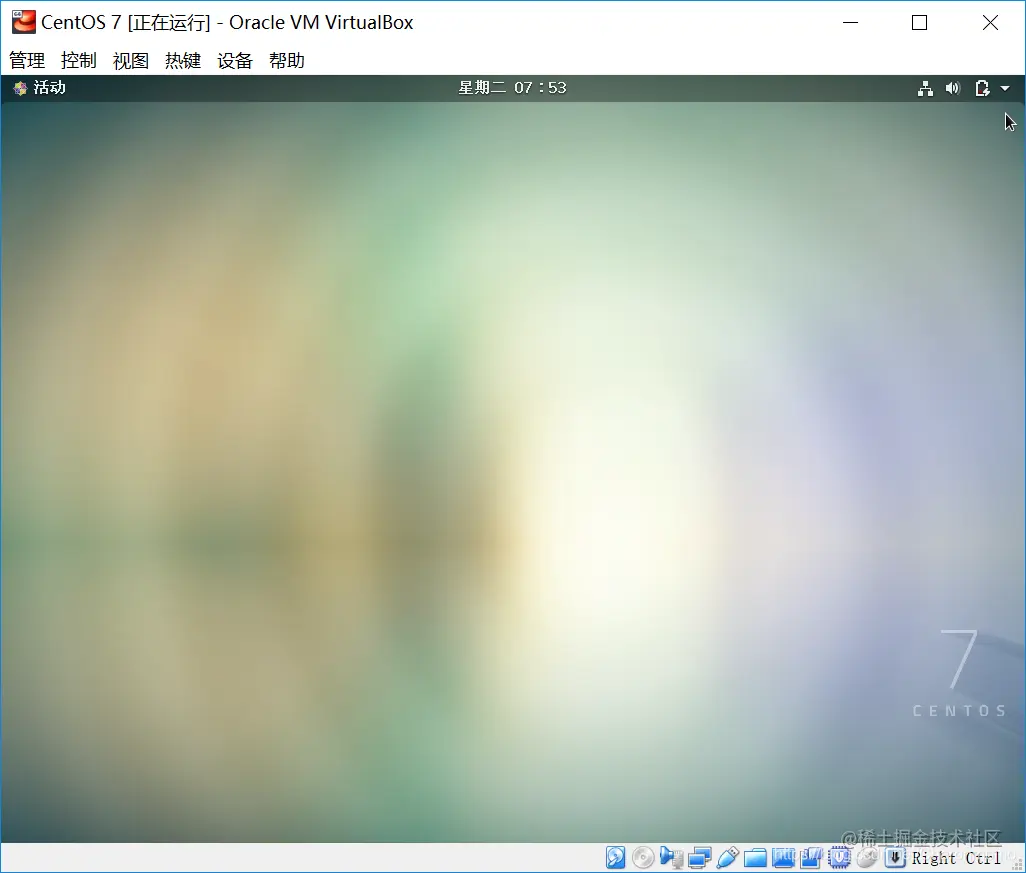Click the CPU virtualization chip icon
1026x873 pixels.
point(840,857)
